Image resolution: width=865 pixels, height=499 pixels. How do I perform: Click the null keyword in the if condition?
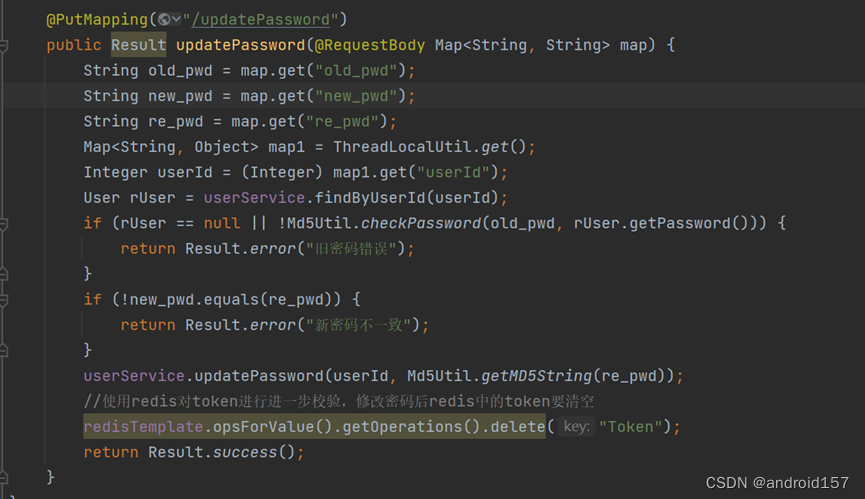pyautogui.click(x=222, y=223)
